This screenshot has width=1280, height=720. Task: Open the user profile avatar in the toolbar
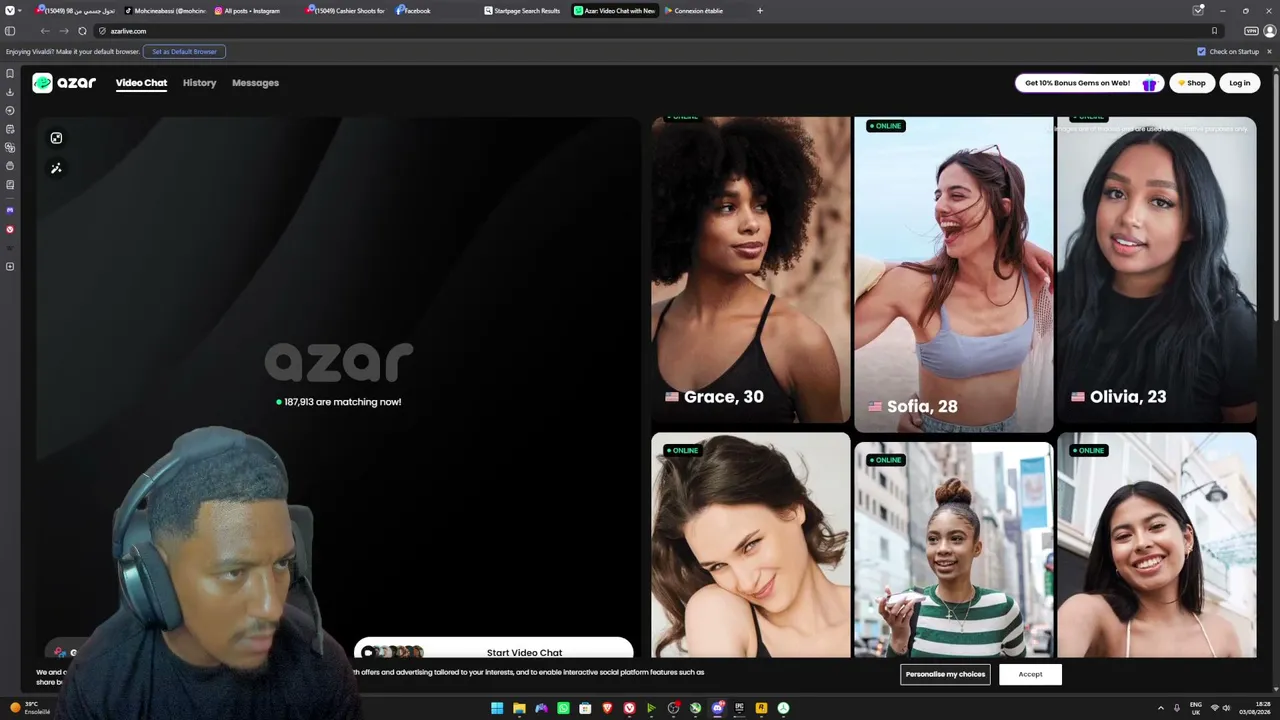1270,31
